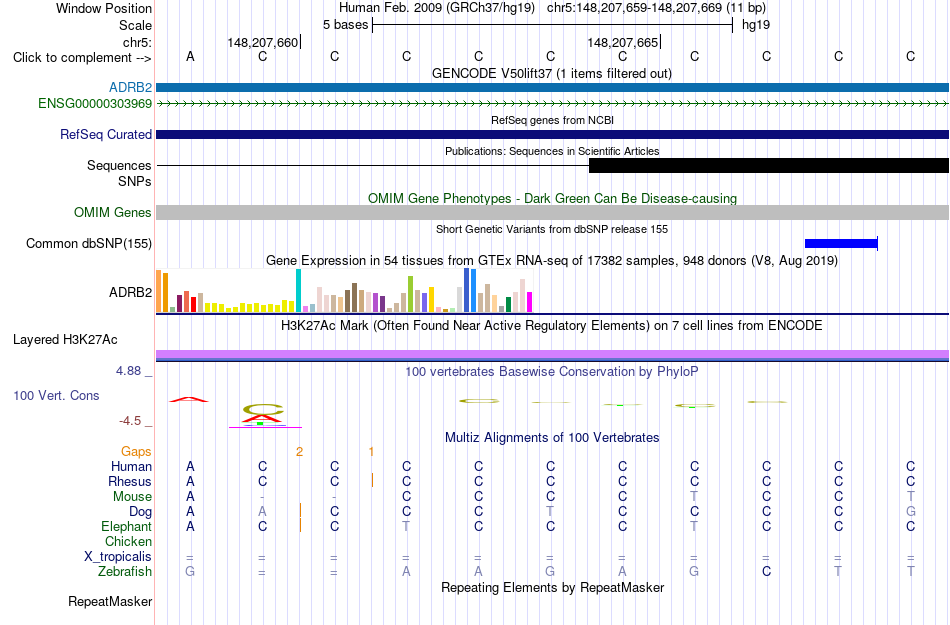Click the olive C over red A logo
Image resolution: width=950 pixels, height=625 pixels.
[263, 409]
